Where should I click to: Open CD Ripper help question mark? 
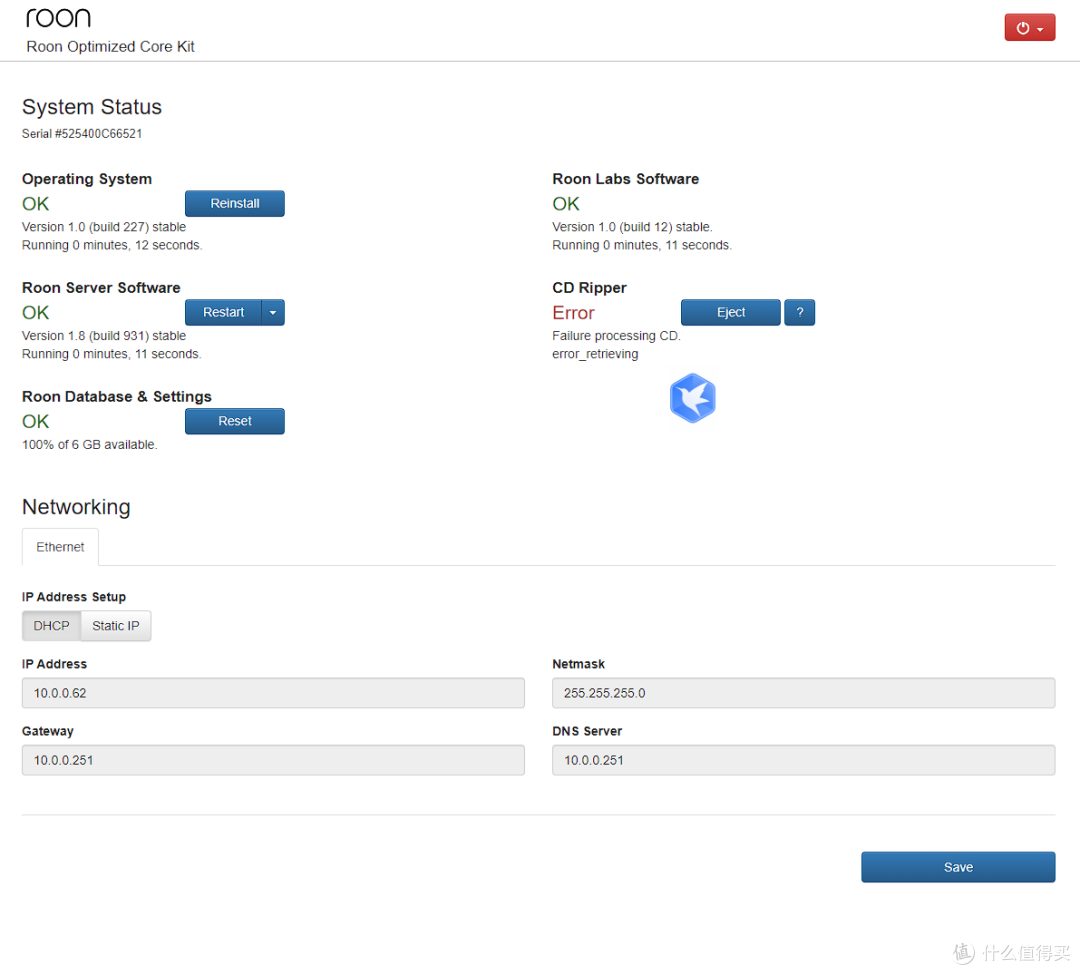pyautogui.click(x=800, y=312)
